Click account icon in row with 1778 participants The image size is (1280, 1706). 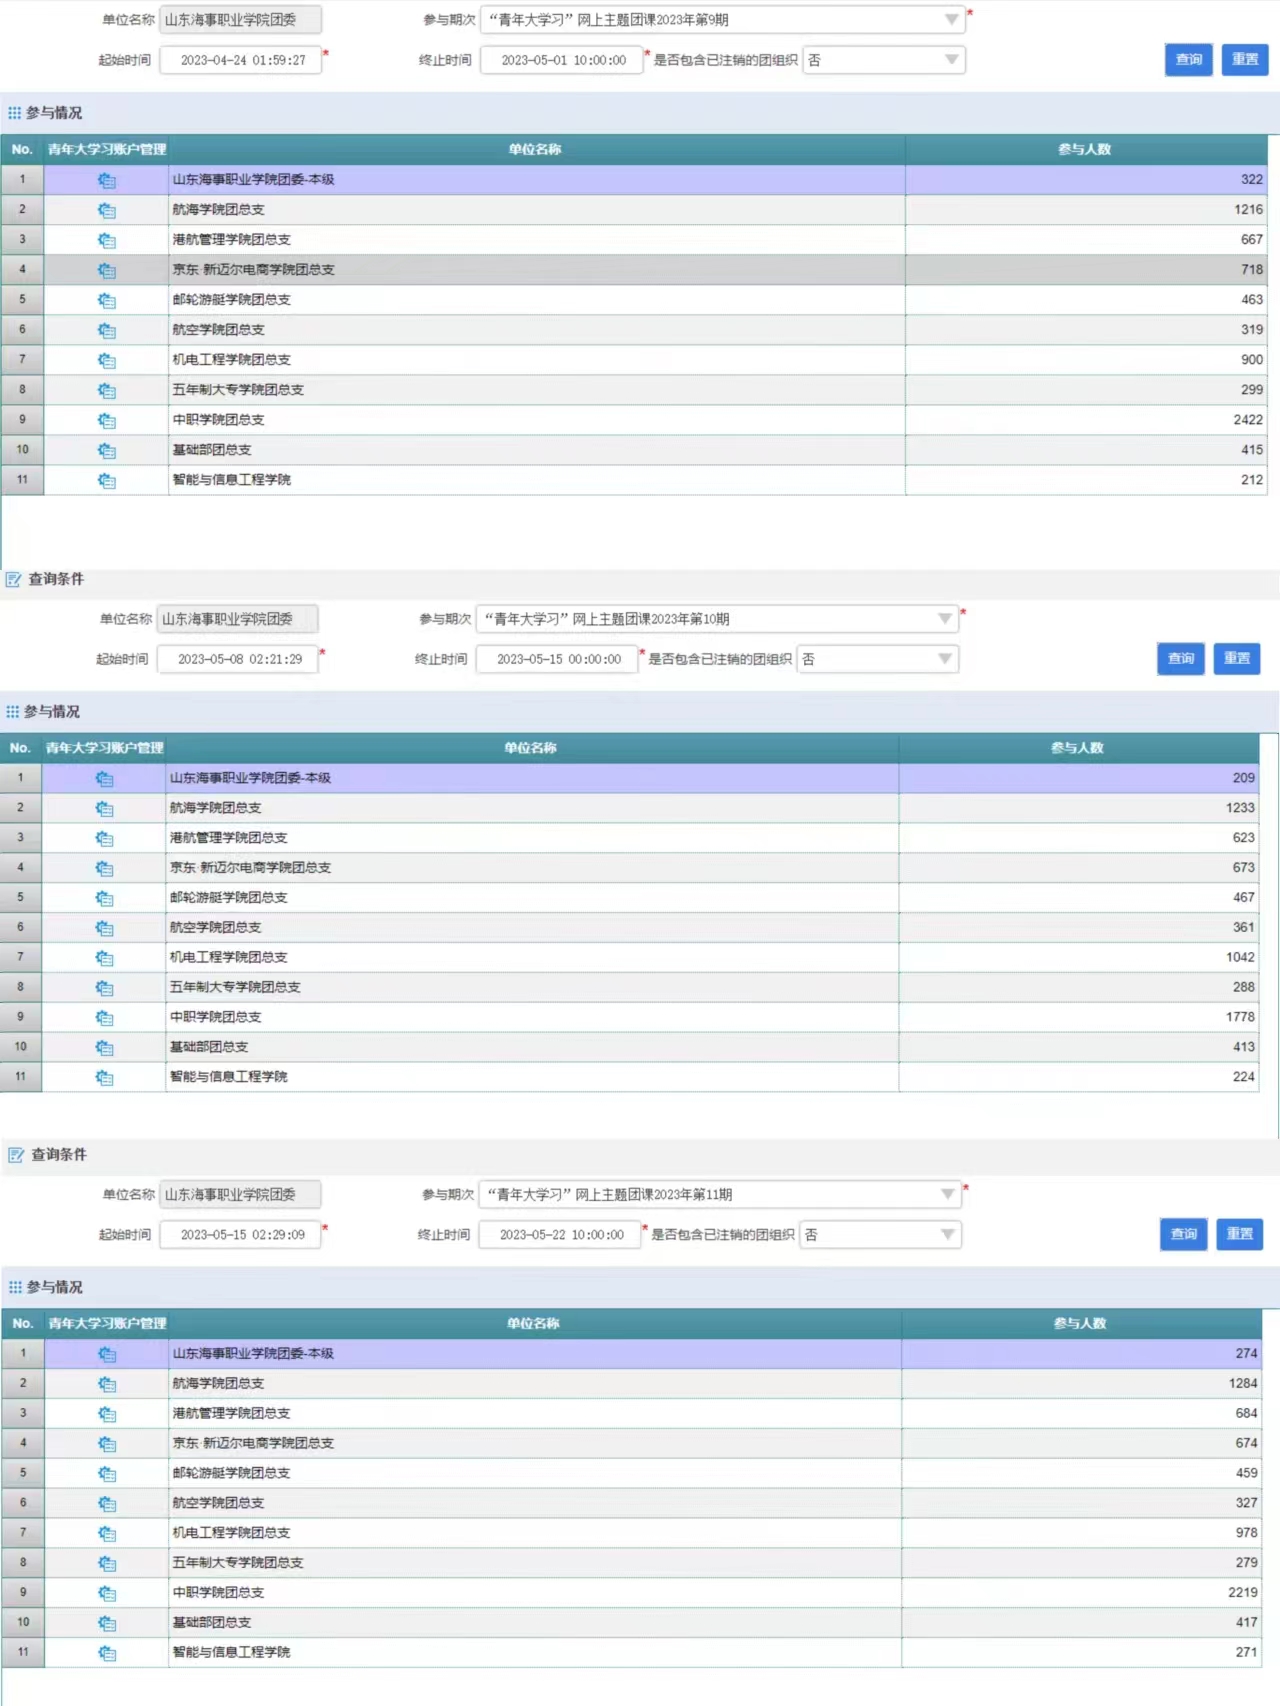pos(104,1018)
